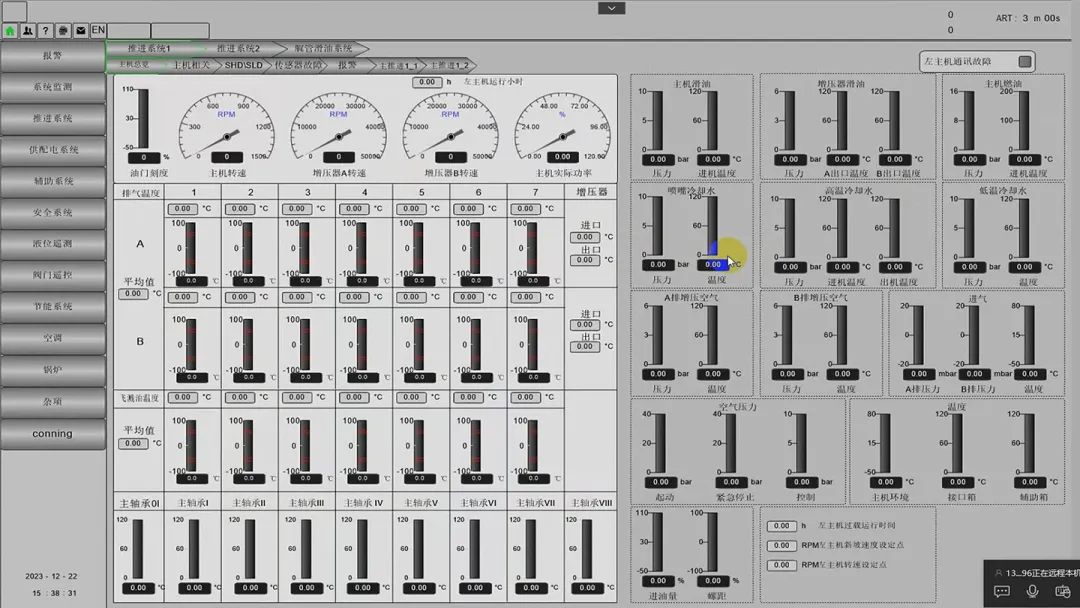Open the 推进系统 sidebar button
The height and width of the screenshot is (608, 1080).
[53, 118]
